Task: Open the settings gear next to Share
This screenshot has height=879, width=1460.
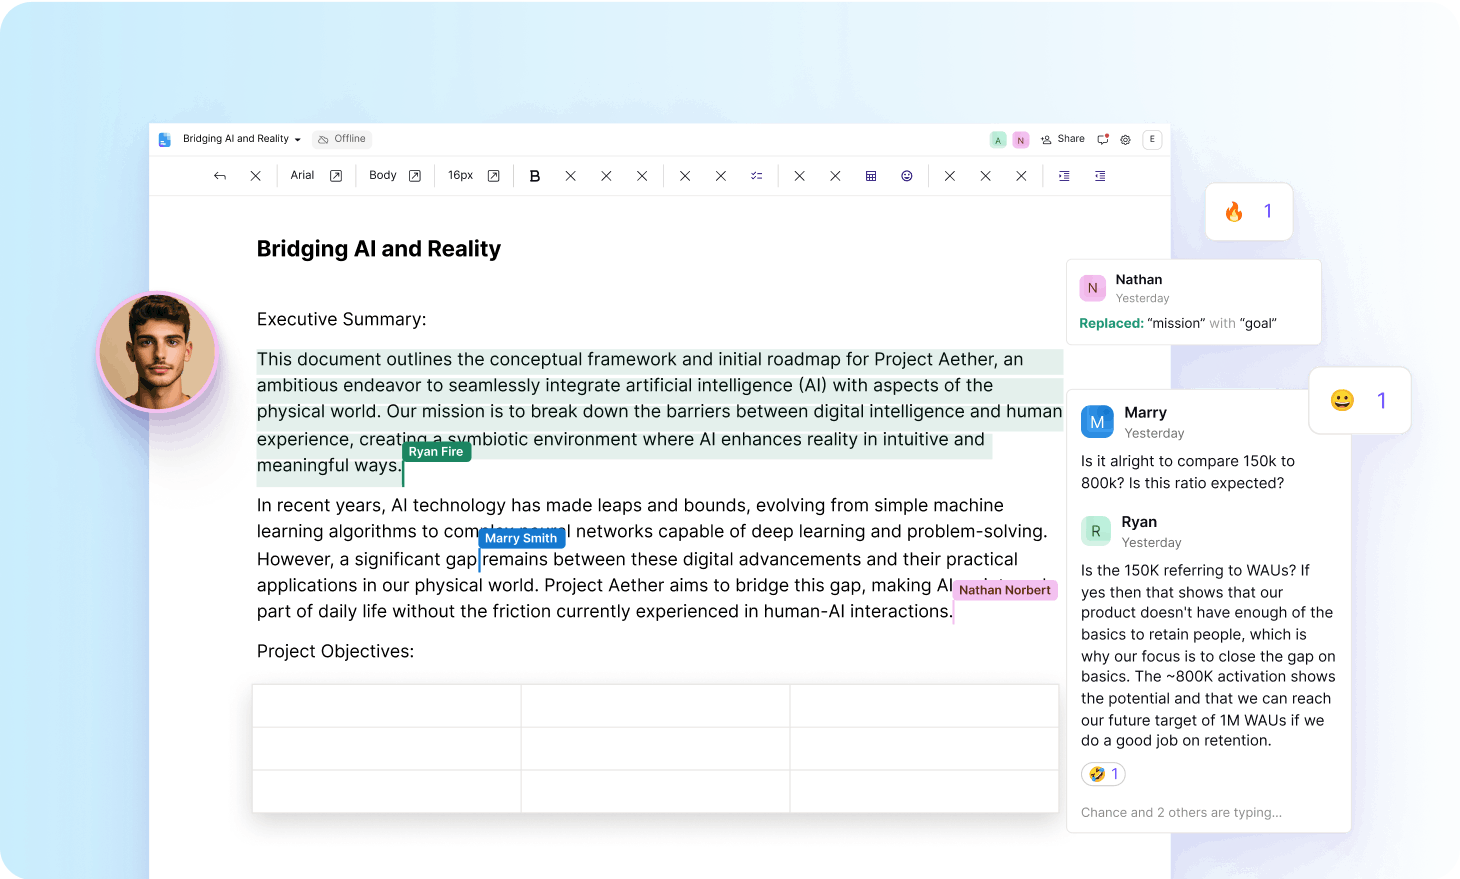Action: (1126, 140)
